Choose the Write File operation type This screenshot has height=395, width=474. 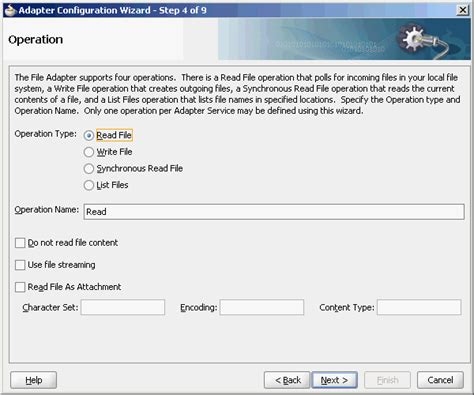[x=89, y=152]
